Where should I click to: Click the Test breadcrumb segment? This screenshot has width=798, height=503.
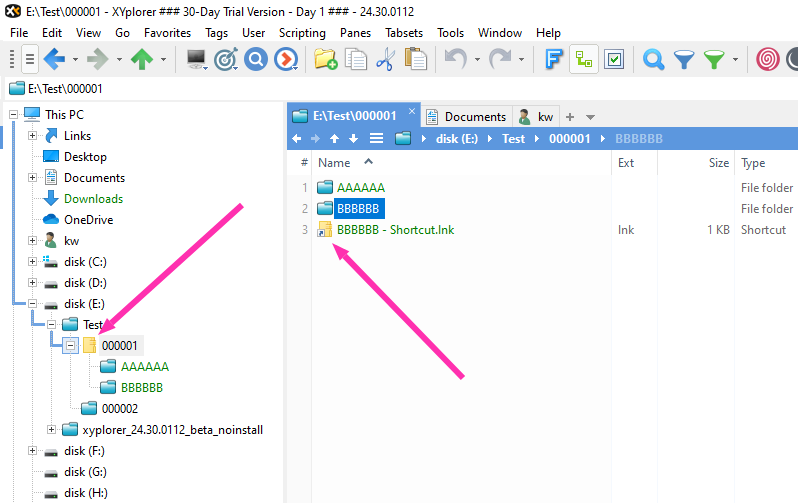pos(513,138)
